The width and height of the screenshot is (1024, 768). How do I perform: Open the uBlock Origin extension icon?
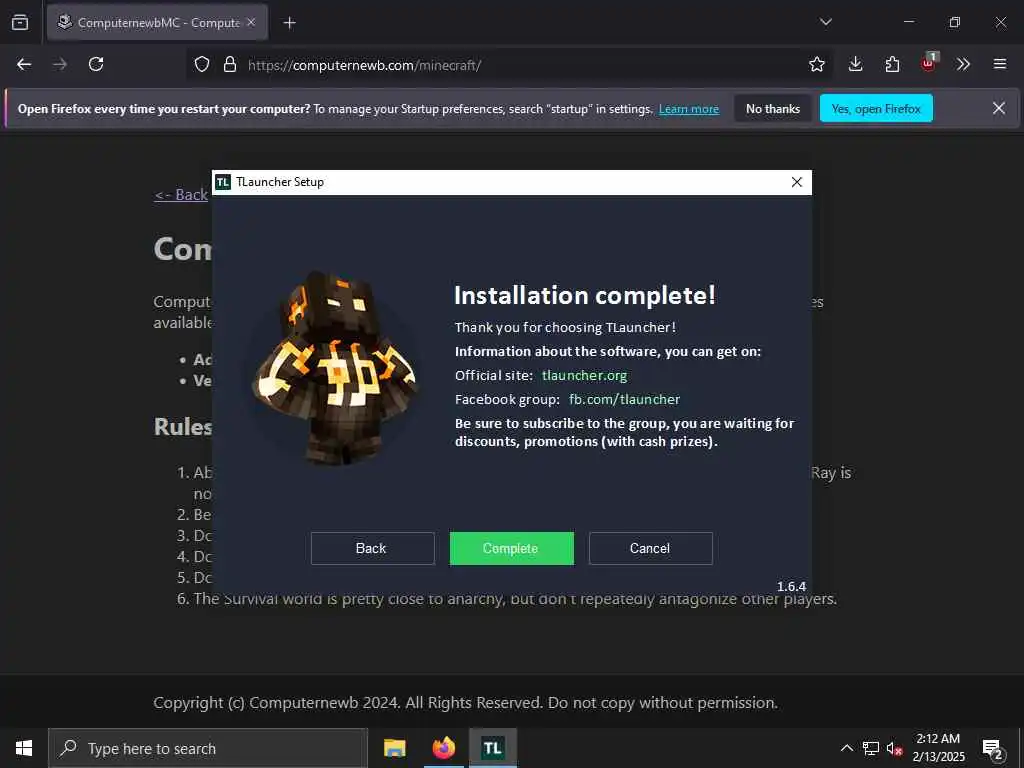pyautogui.click(x=929, y=63)
